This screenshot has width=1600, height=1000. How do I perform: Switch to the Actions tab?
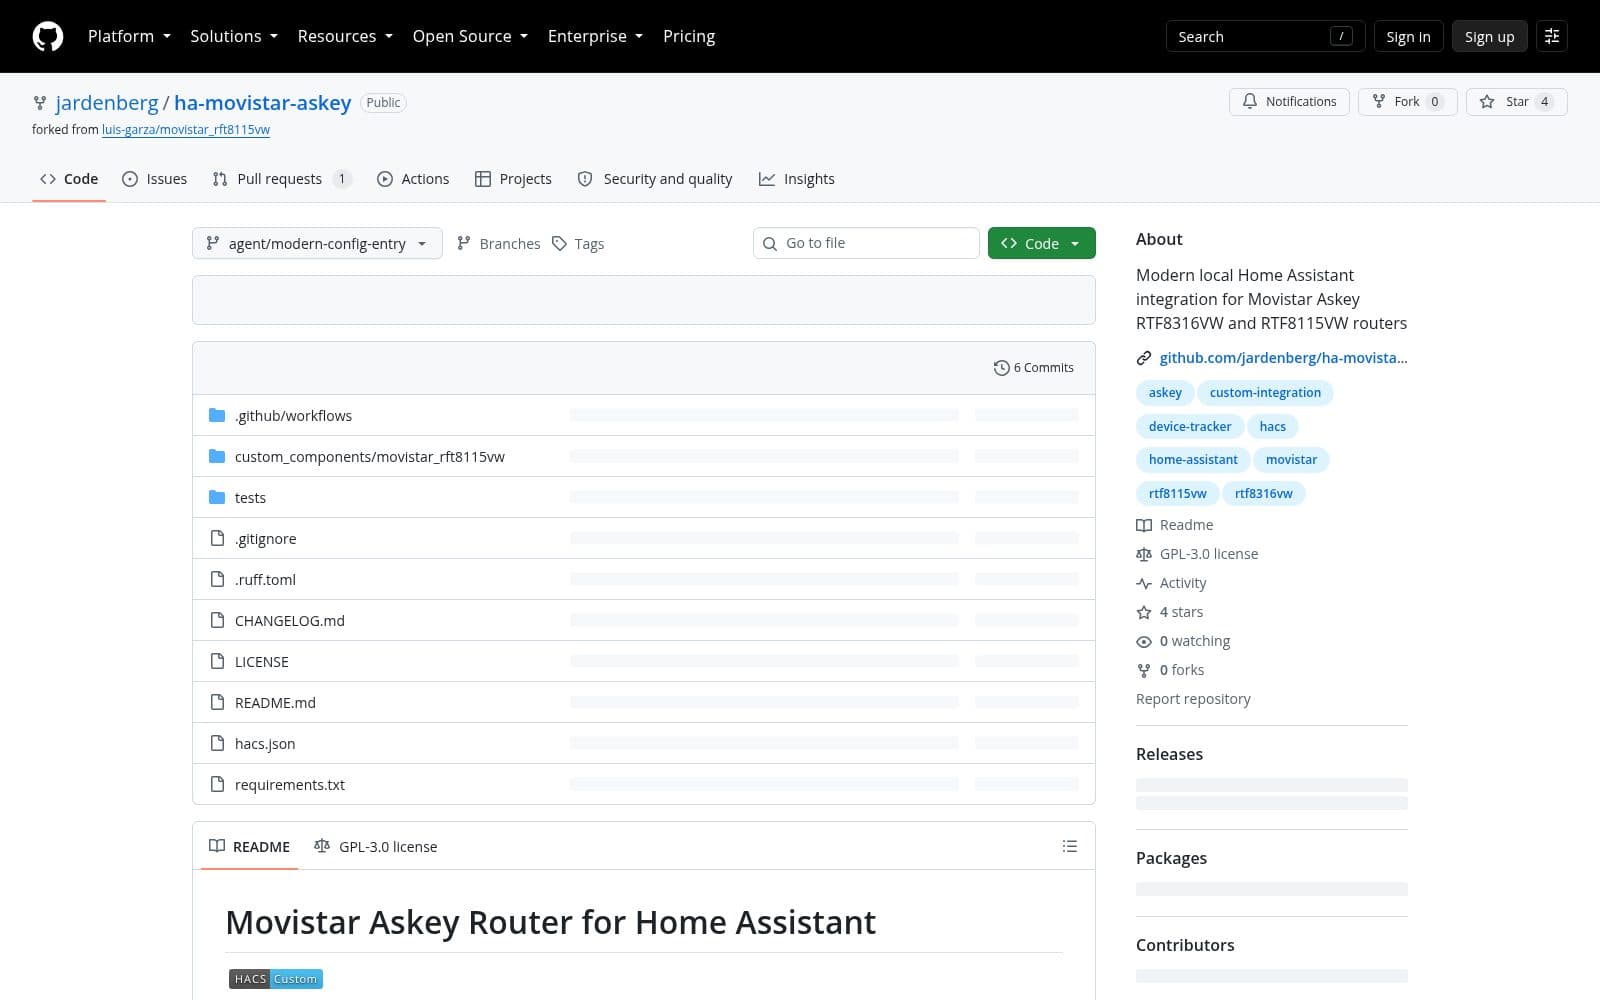pos(413,179)
